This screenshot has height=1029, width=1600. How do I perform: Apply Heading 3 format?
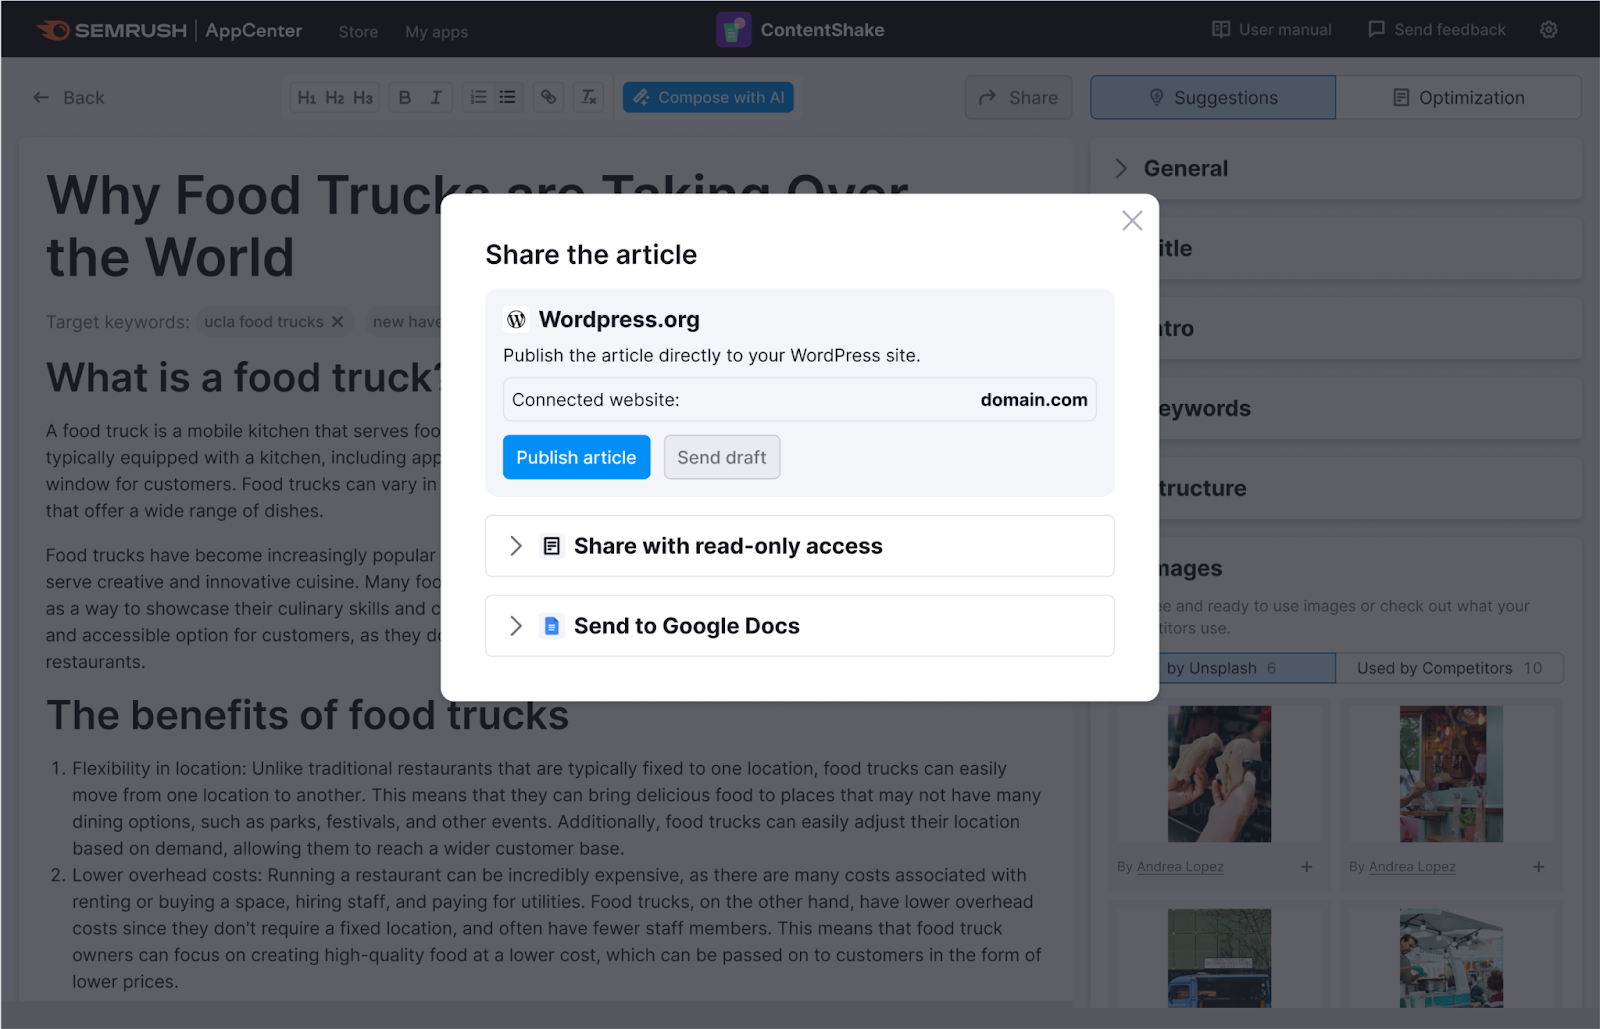click(x=363, y=98)
